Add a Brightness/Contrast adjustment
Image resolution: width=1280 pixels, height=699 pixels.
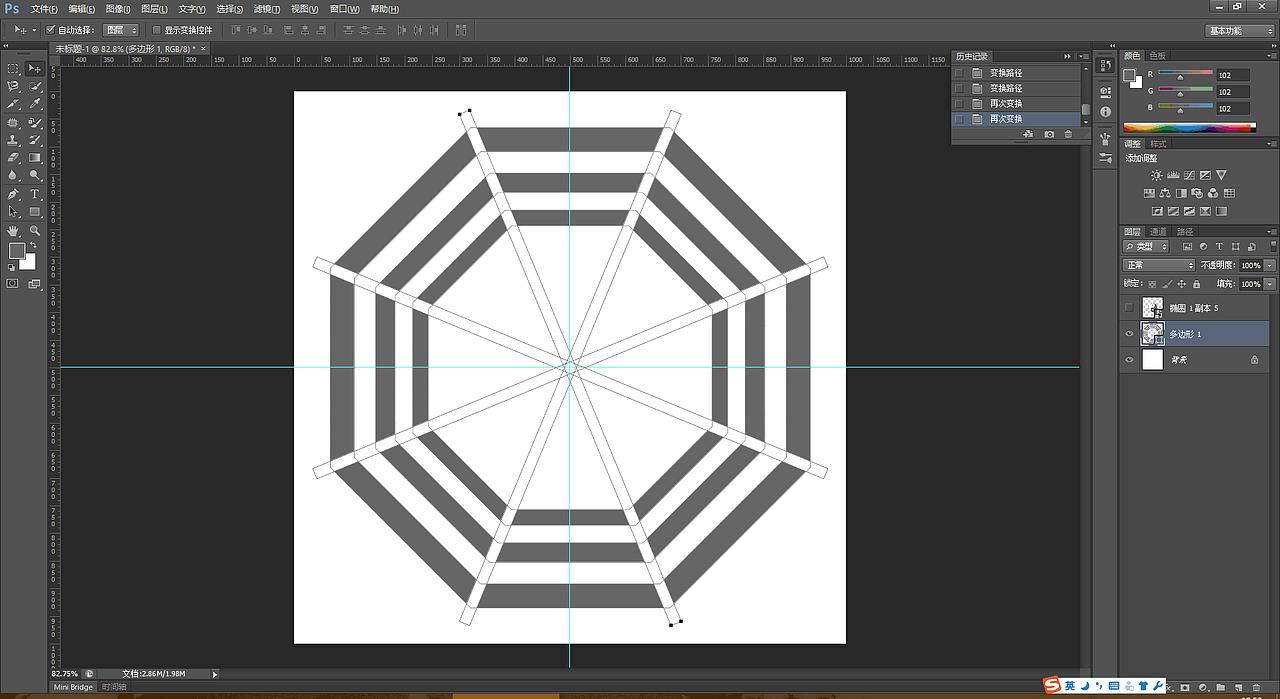coord(1157,175)
